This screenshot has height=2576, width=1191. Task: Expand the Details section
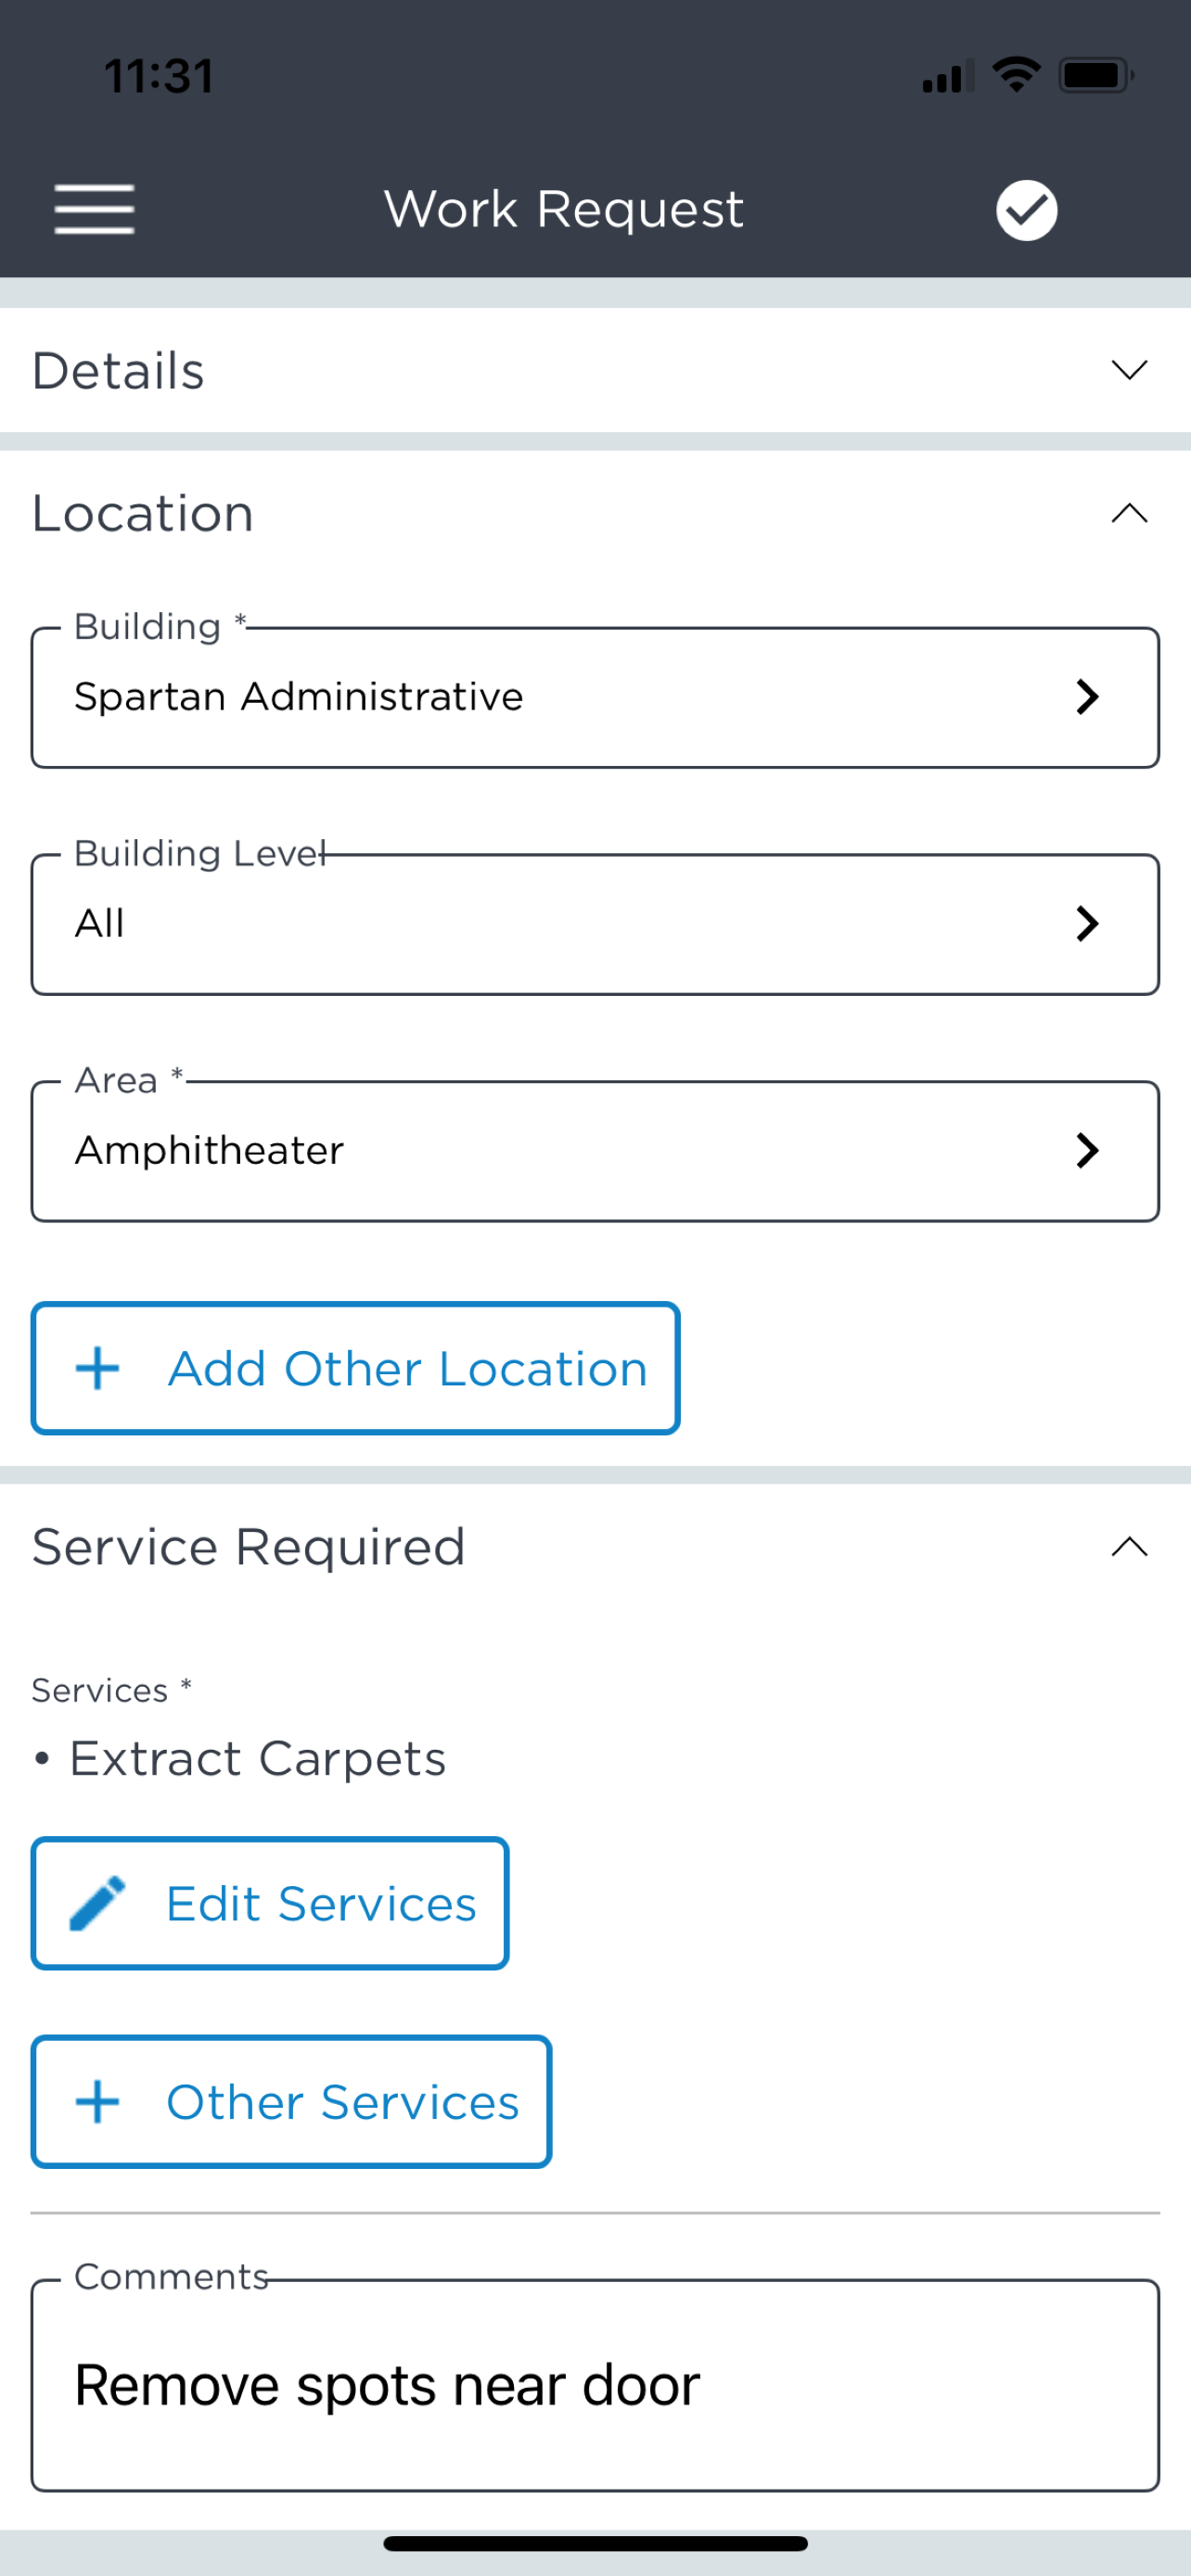(1129, 370)
